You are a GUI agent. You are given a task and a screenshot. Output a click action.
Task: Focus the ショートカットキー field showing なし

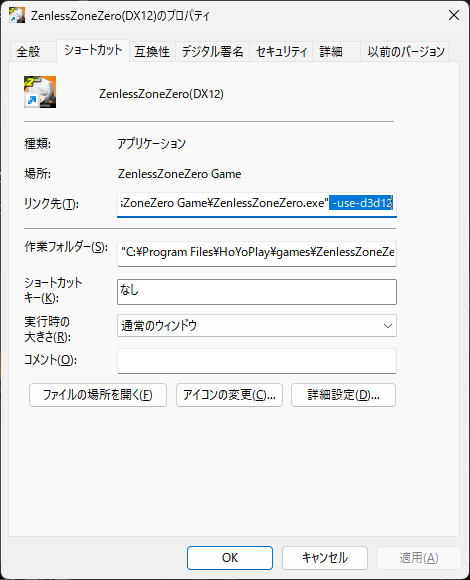(x=257, y=292)
